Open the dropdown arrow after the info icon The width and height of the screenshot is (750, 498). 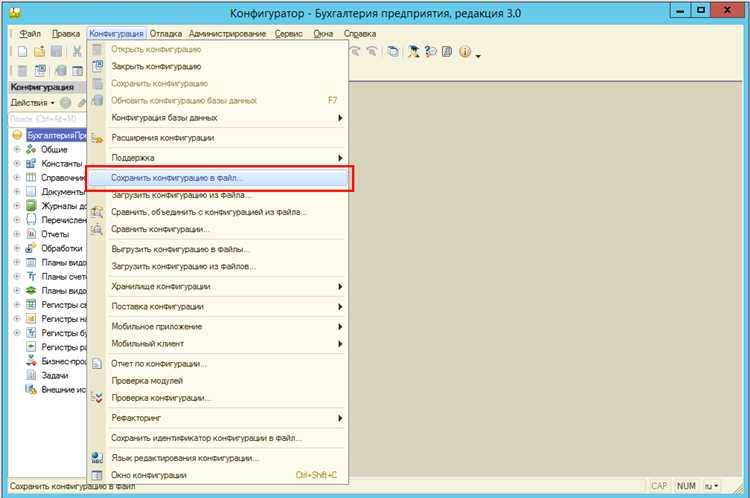[477, 56]
